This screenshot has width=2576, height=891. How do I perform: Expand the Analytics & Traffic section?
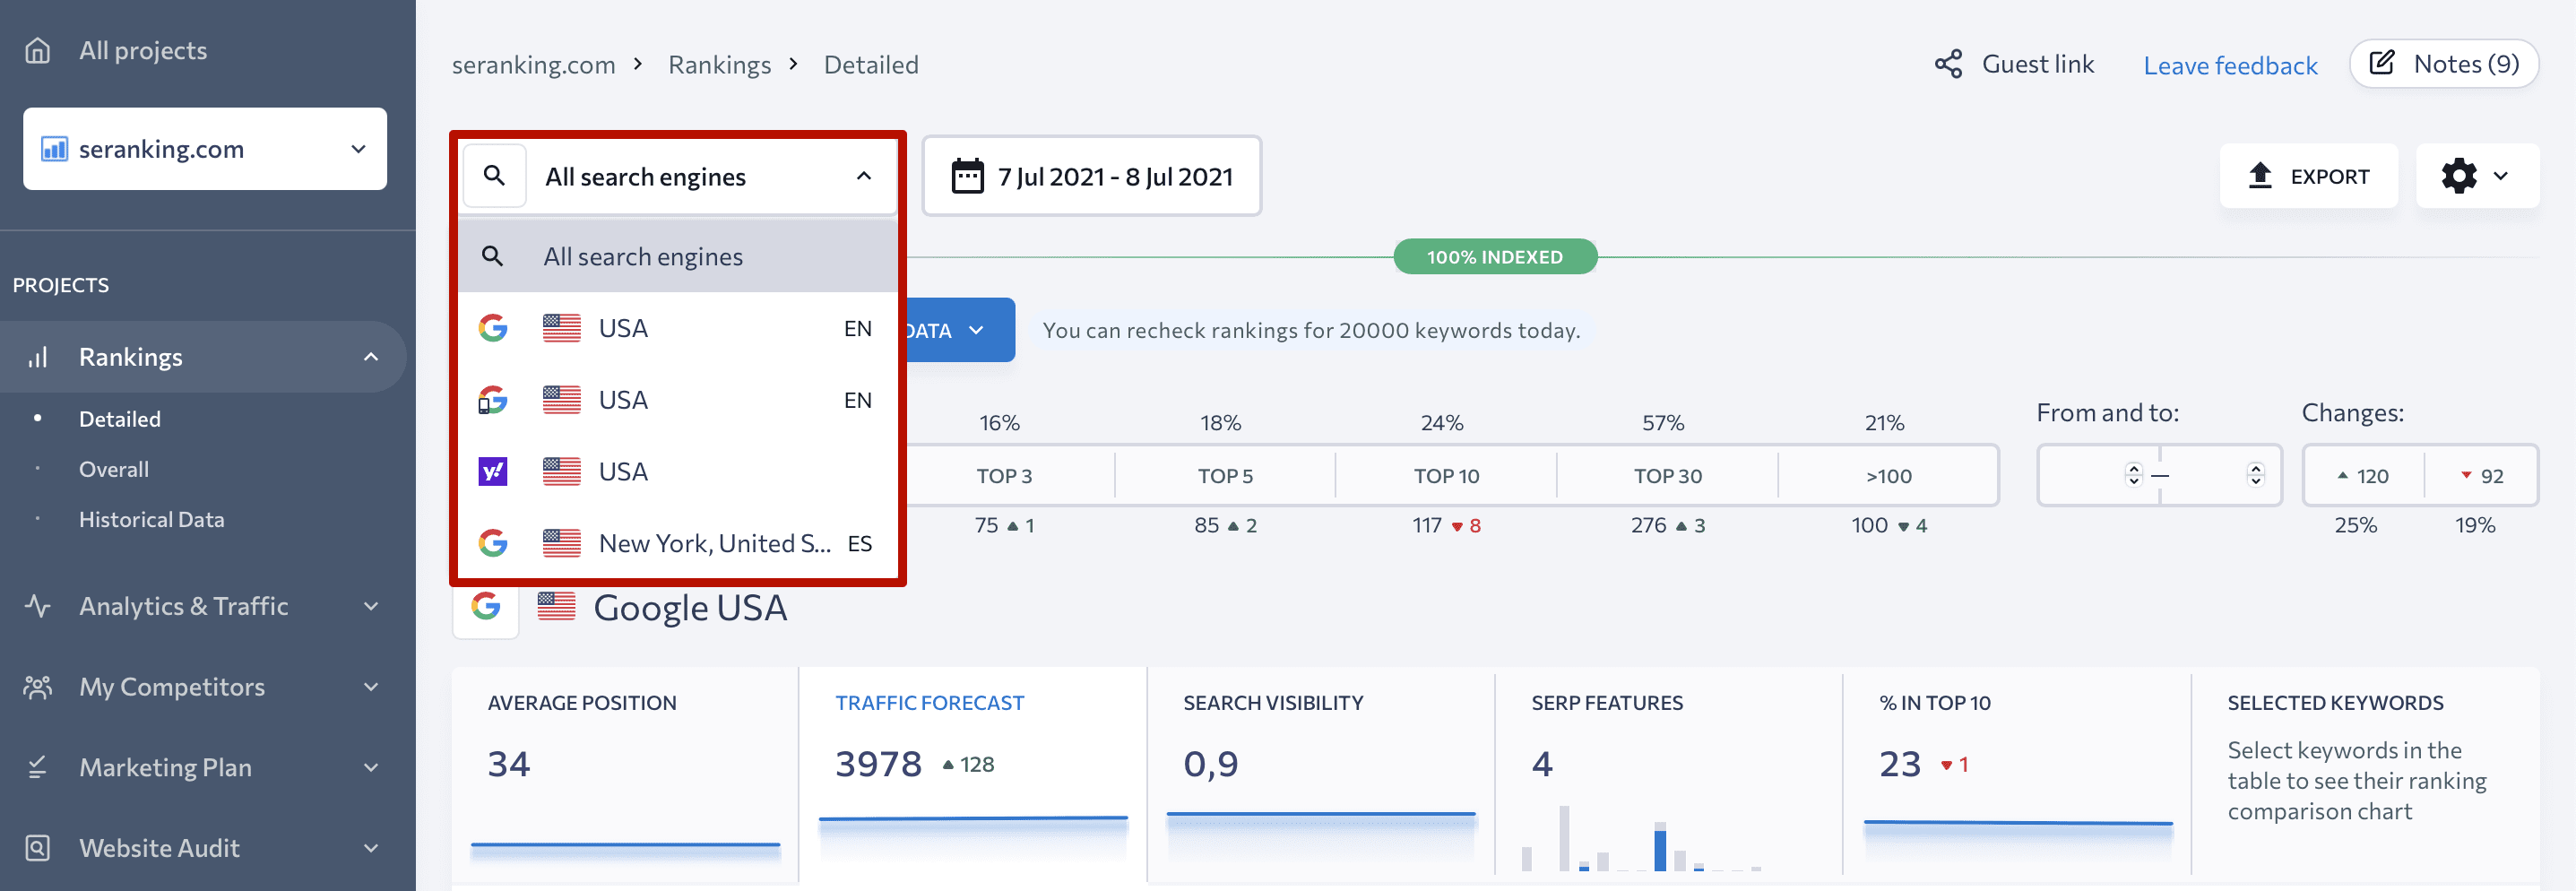point(371,606)
